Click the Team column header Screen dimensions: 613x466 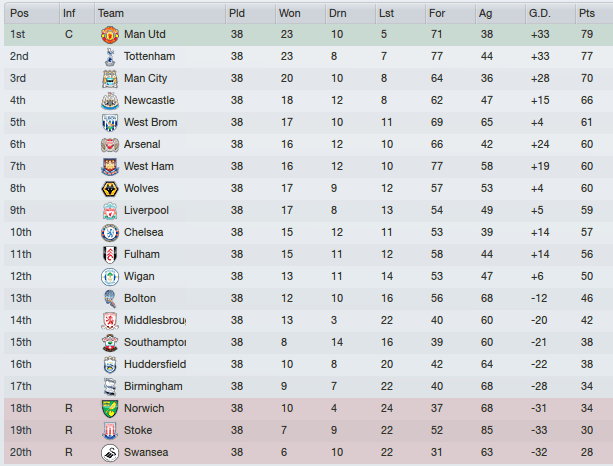coord(111,13)
